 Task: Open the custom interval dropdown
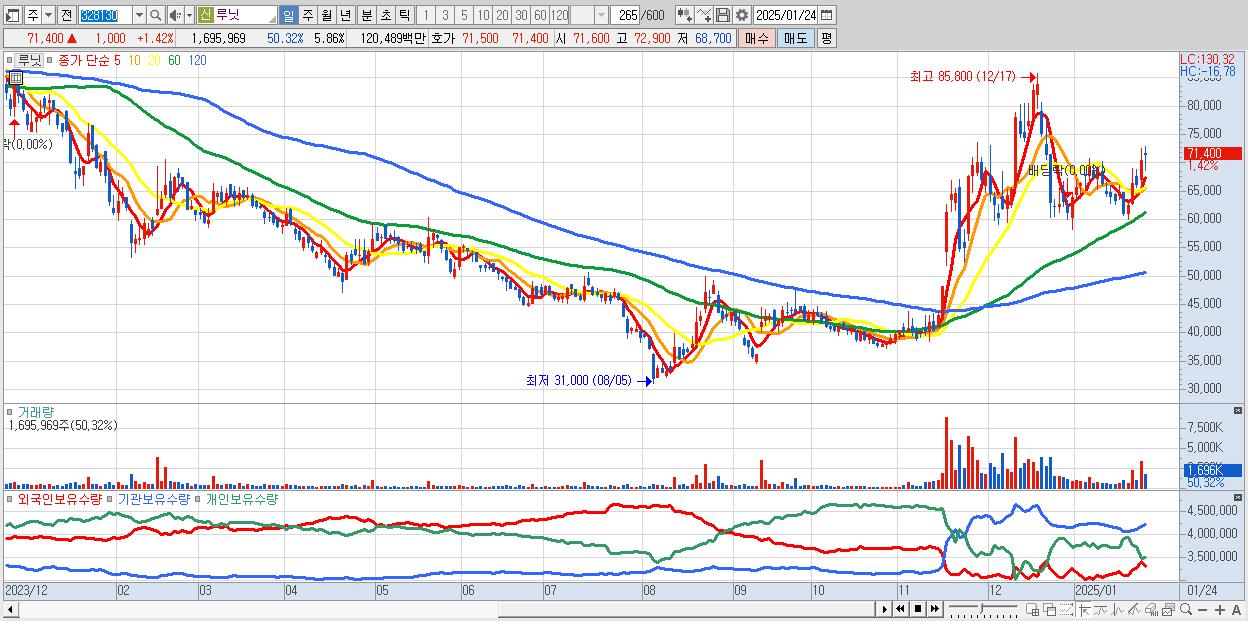[x=601, y=16]
